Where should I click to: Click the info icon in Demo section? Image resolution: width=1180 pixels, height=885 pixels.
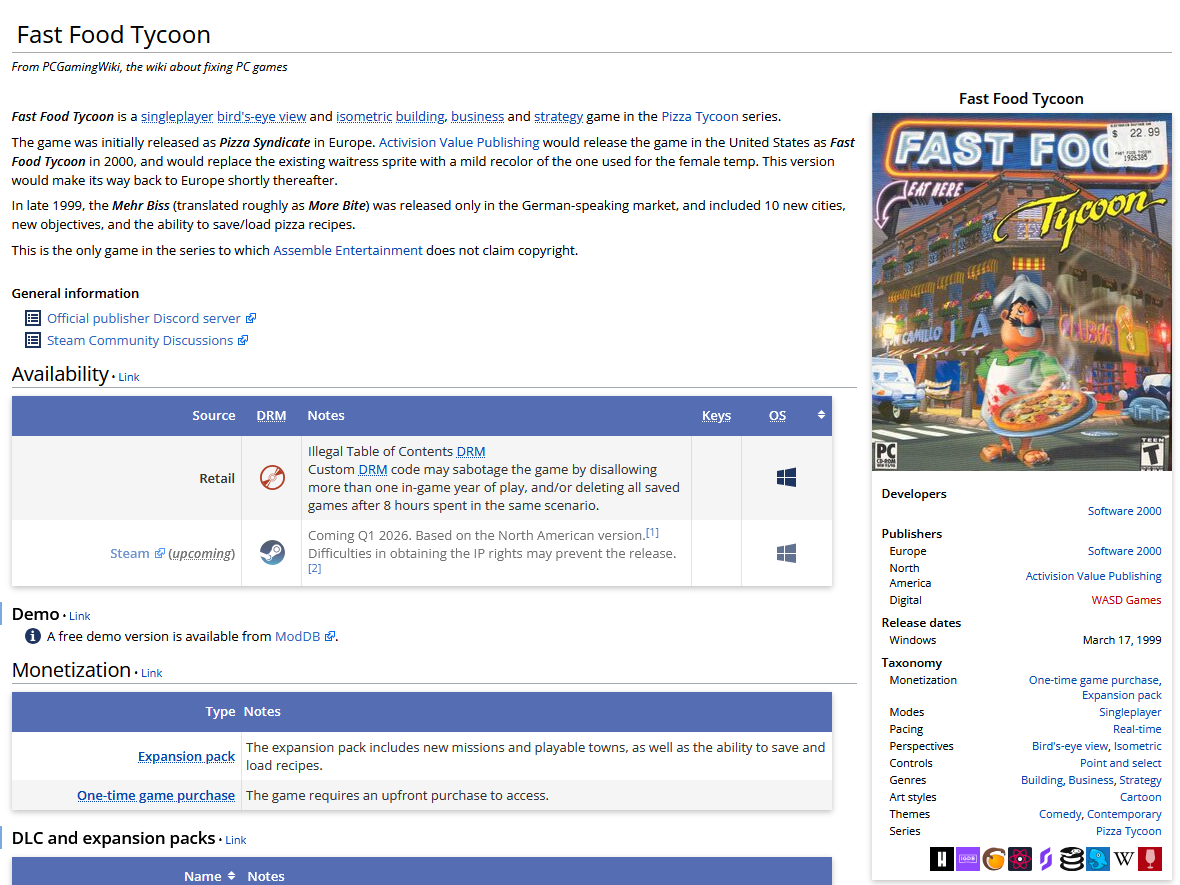click(x=33, y=636)
